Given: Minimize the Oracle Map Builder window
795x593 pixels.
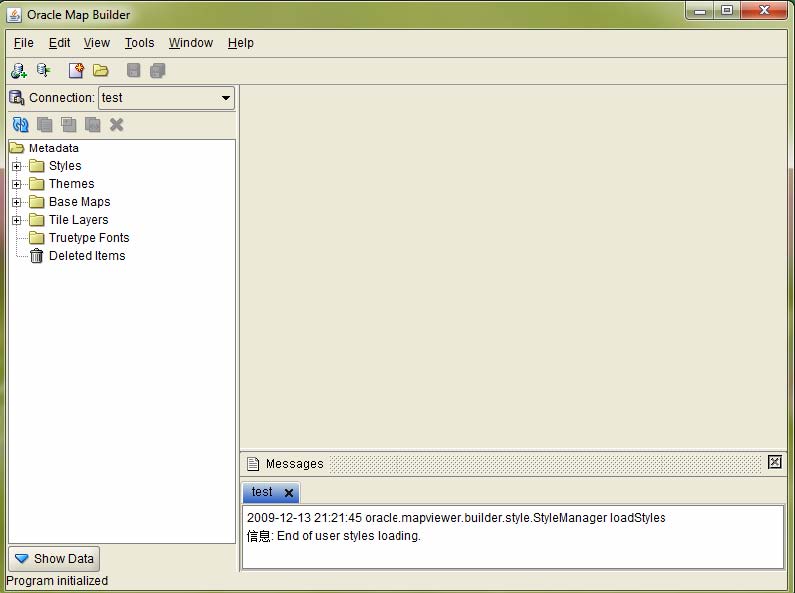Looking at the screenshot, I should 700,11.
